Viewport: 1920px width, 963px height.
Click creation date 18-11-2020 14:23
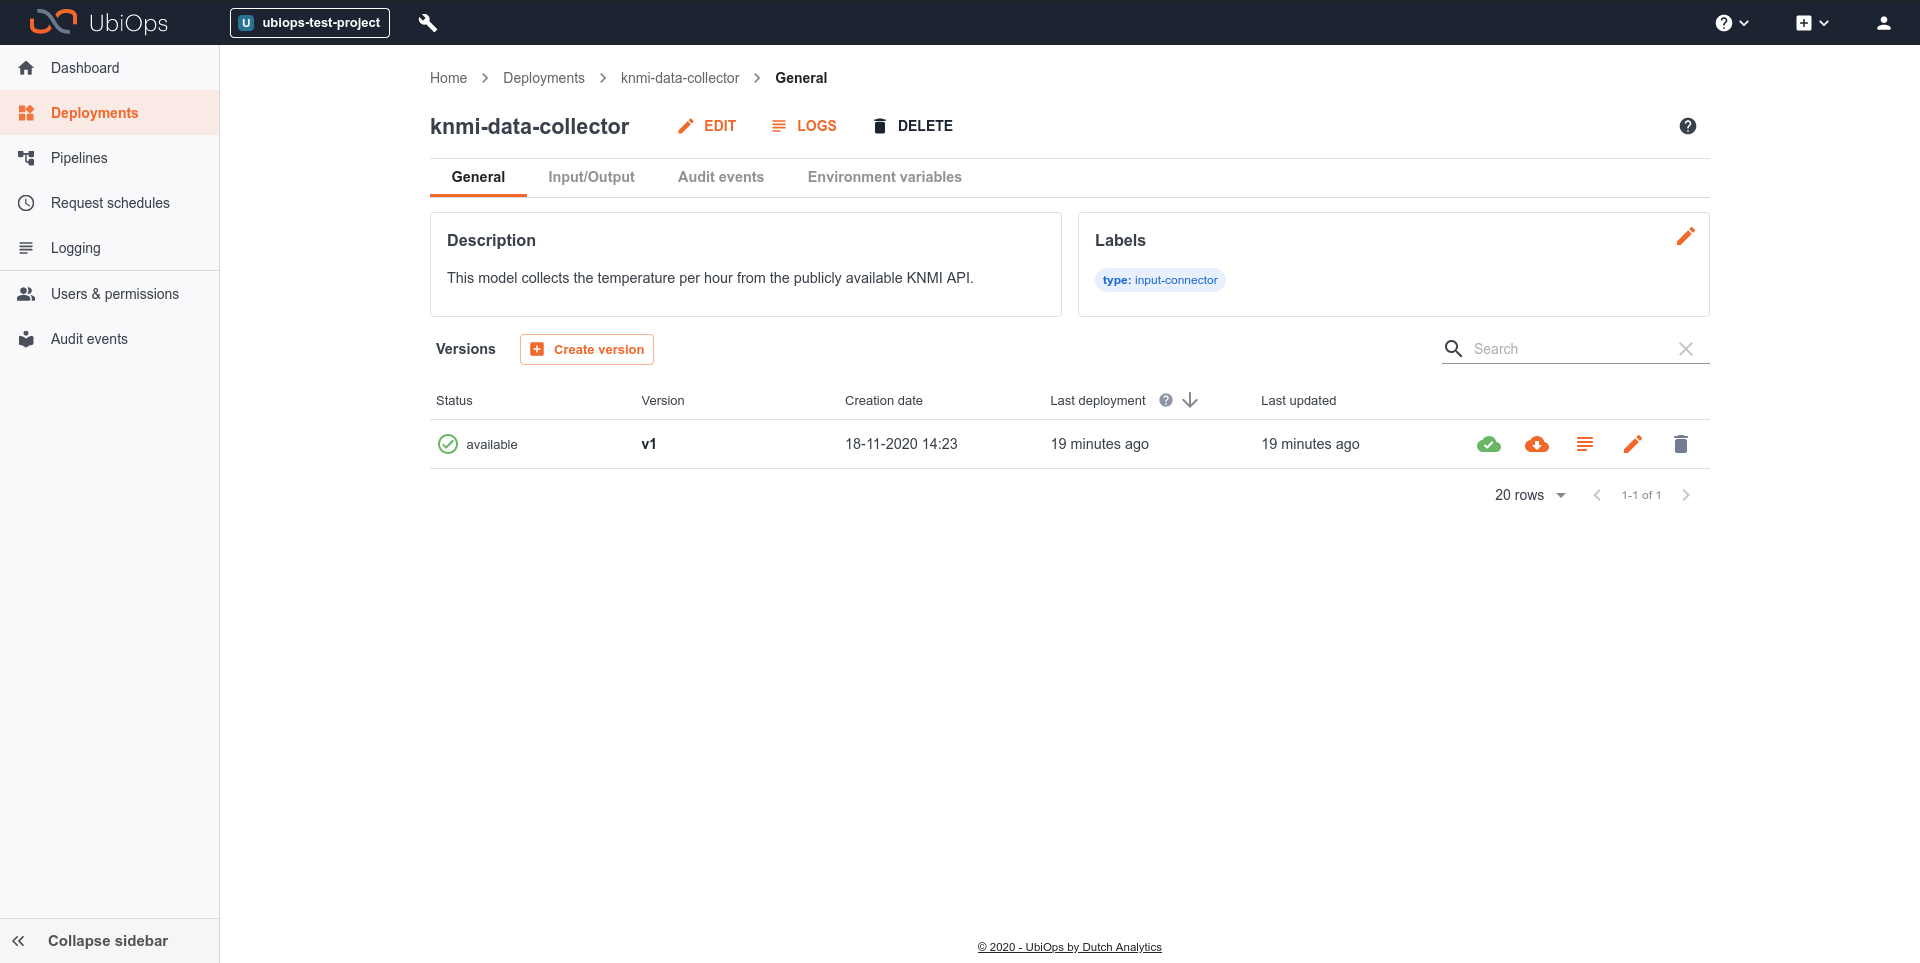click(x=901, y=444)
